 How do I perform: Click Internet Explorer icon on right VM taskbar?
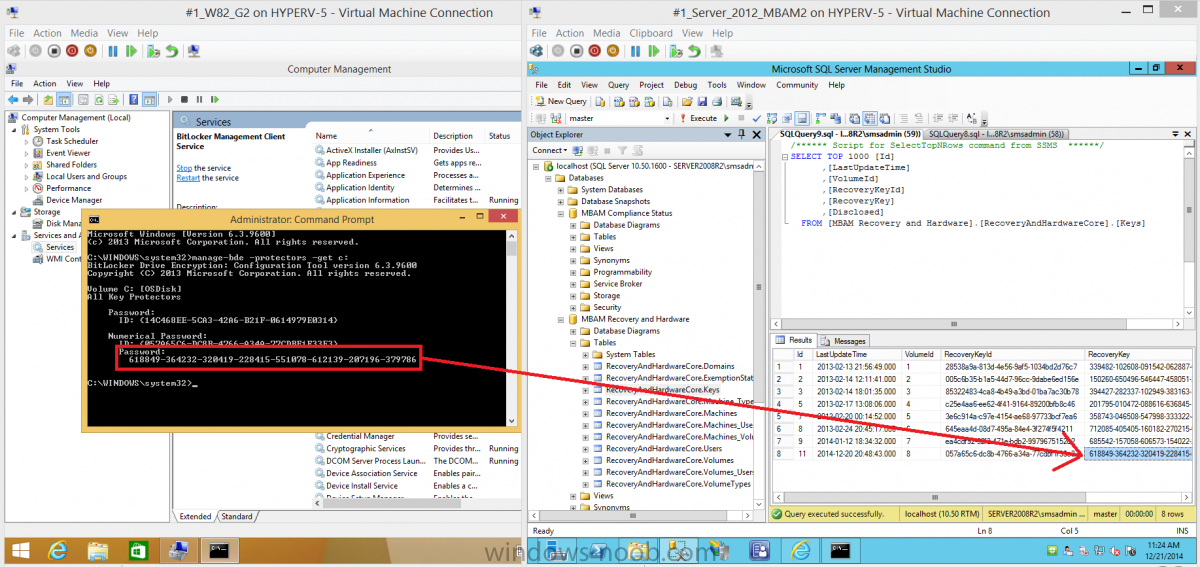[x=801, y=550]
